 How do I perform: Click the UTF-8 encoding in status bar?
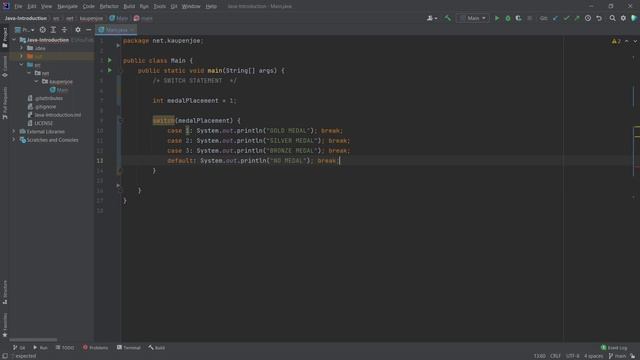click(x=572, y=356)
